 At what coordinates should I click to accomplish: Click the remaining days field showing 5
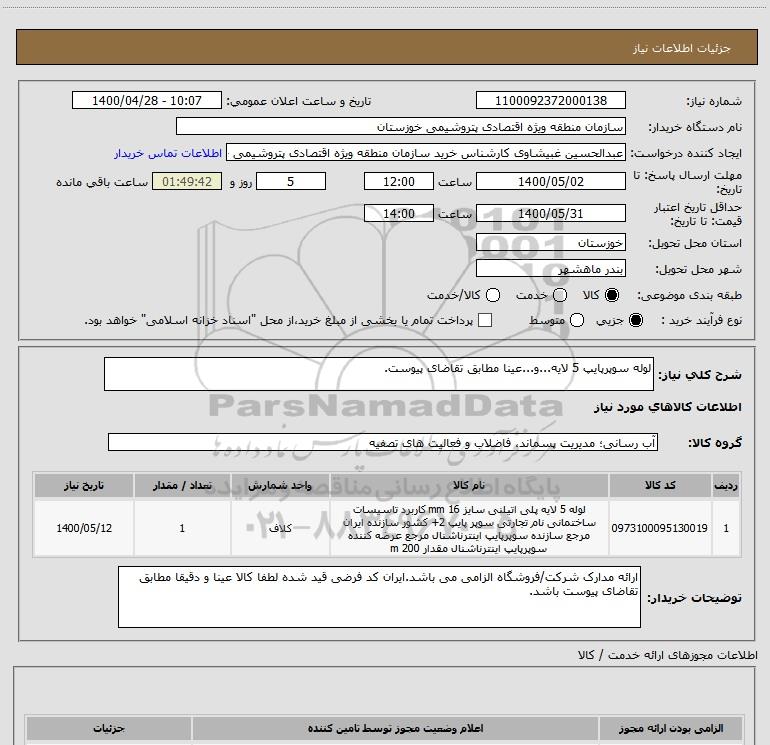(x=291, y=181)
